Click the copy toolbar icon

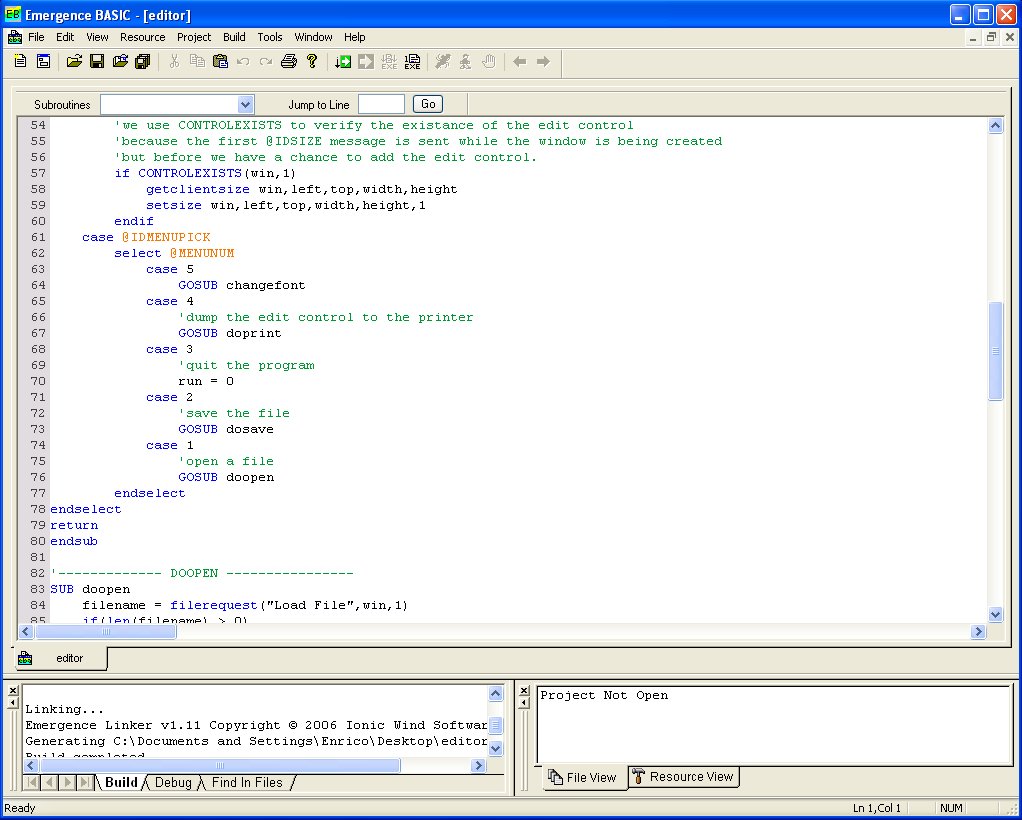tap(197, 61)
